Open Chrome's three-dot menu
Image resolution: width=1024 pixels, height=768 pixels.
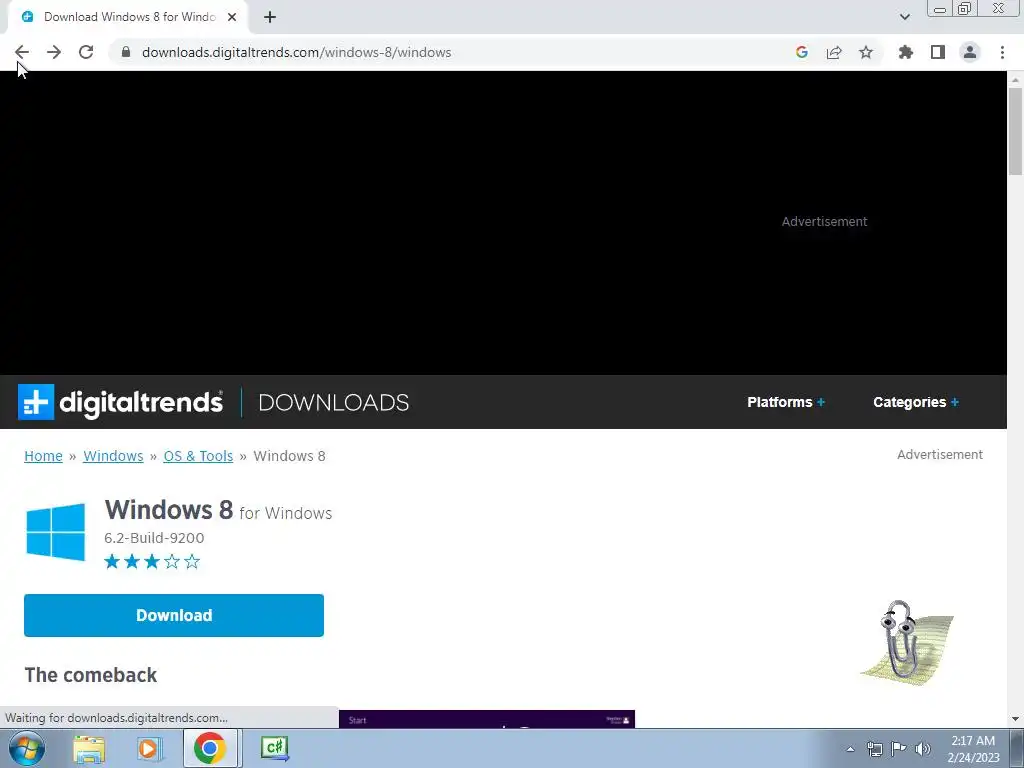click(x=1002, y=52)
